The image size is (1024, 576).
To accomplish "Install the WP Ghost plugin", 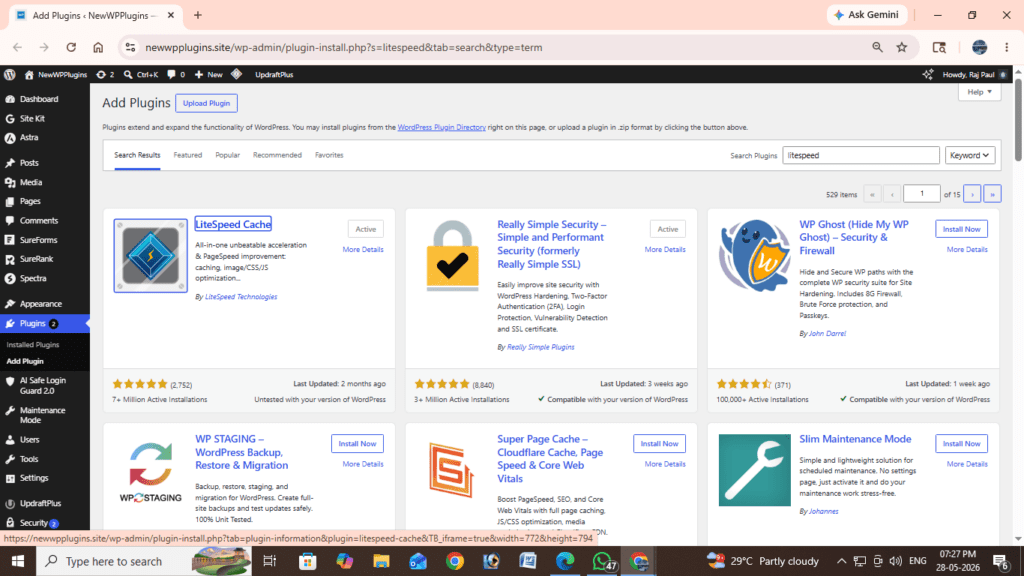I will [961, 229].
